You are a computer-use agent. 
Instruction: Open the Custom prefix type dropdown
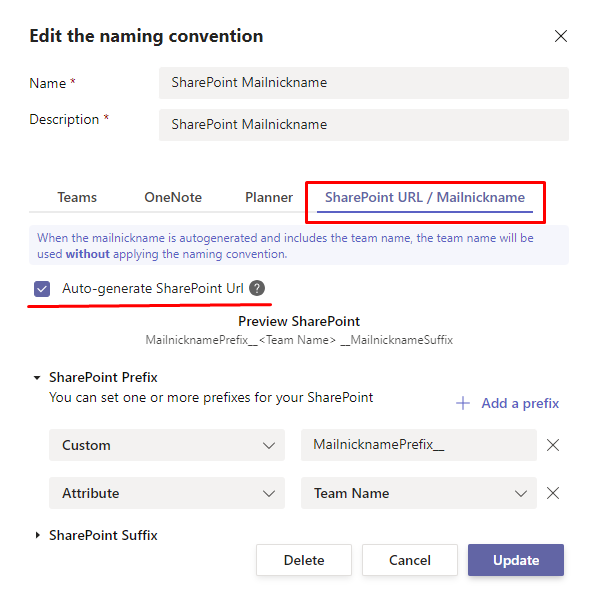(167, 445)
